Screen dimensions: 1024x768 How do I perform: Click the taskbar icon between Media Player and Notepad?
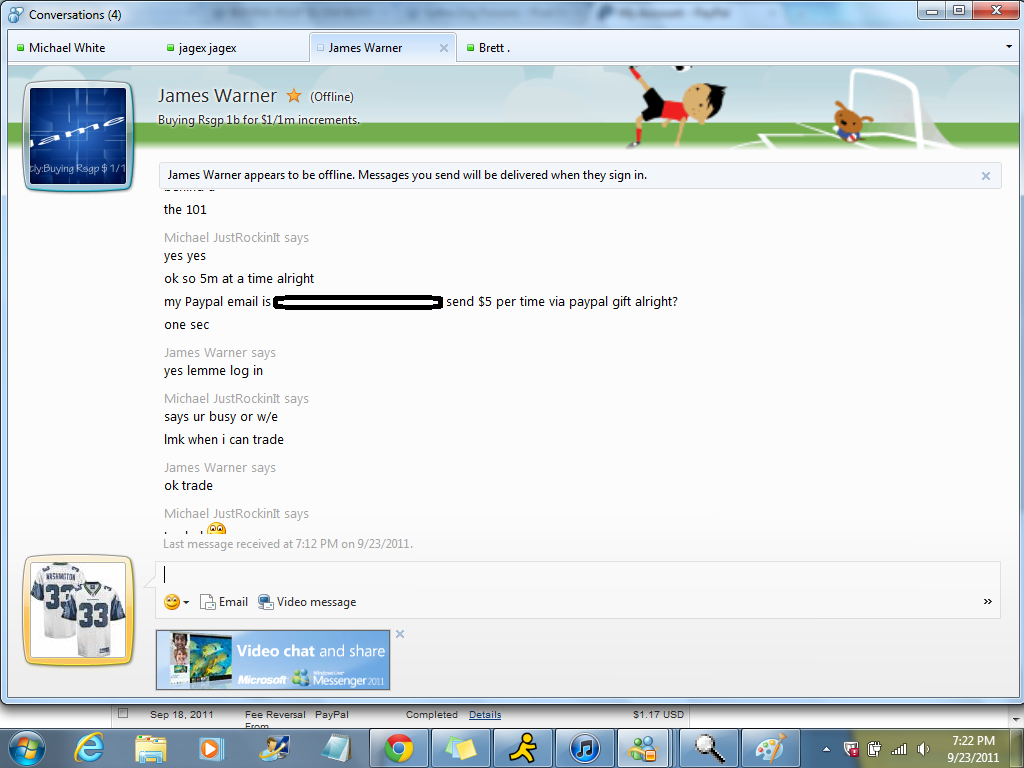274,748
